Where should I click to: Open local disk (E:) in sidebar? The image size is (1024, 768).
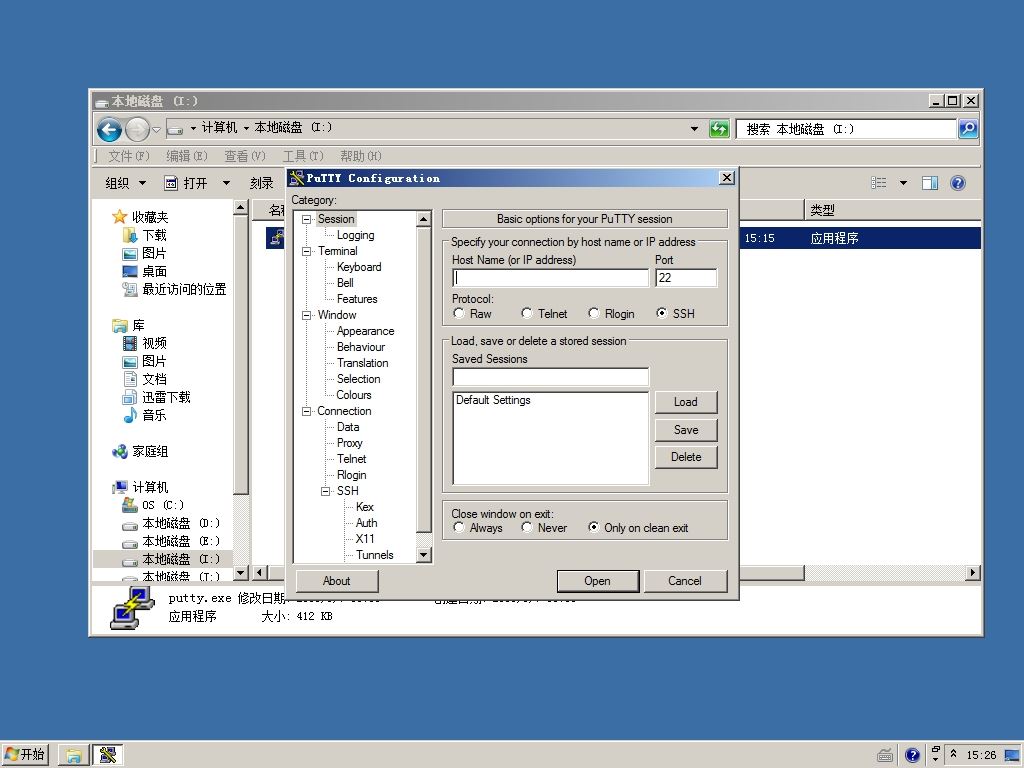(x=171, y=541)
